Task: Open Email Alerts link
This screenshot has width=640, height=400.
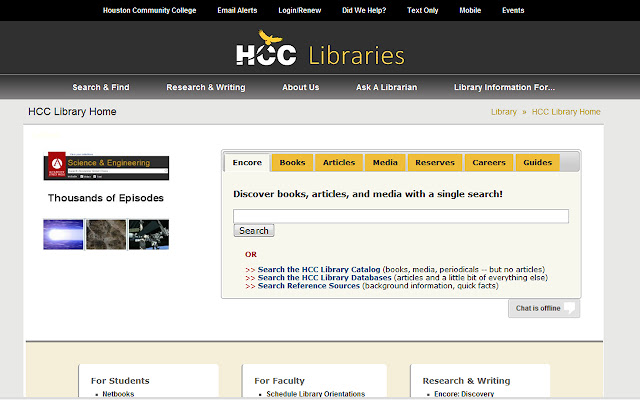Action: (237, 10)
